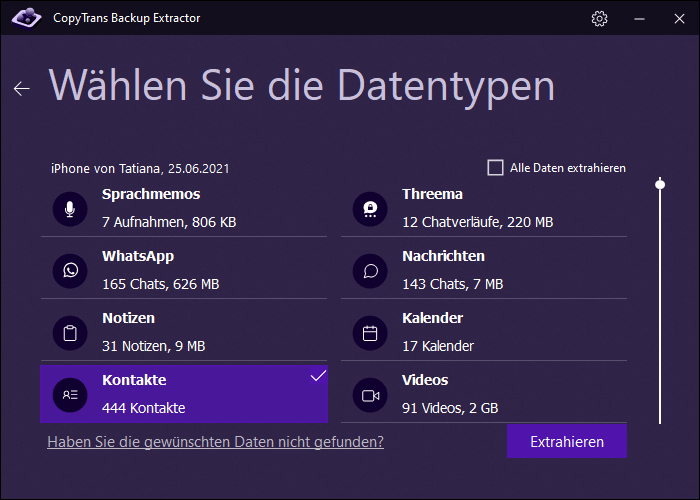Click the 12 Chatverläufe, 220 MB text
This screenshot has width=700, height=500.
pyautogui.click(x=478, y=222)
